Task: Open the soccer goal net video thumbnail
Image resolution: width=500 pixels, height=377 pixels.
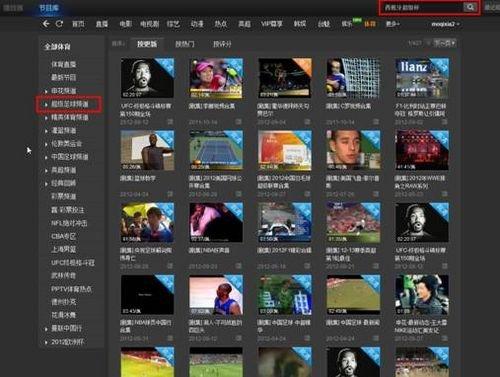Action: [353, 78]
